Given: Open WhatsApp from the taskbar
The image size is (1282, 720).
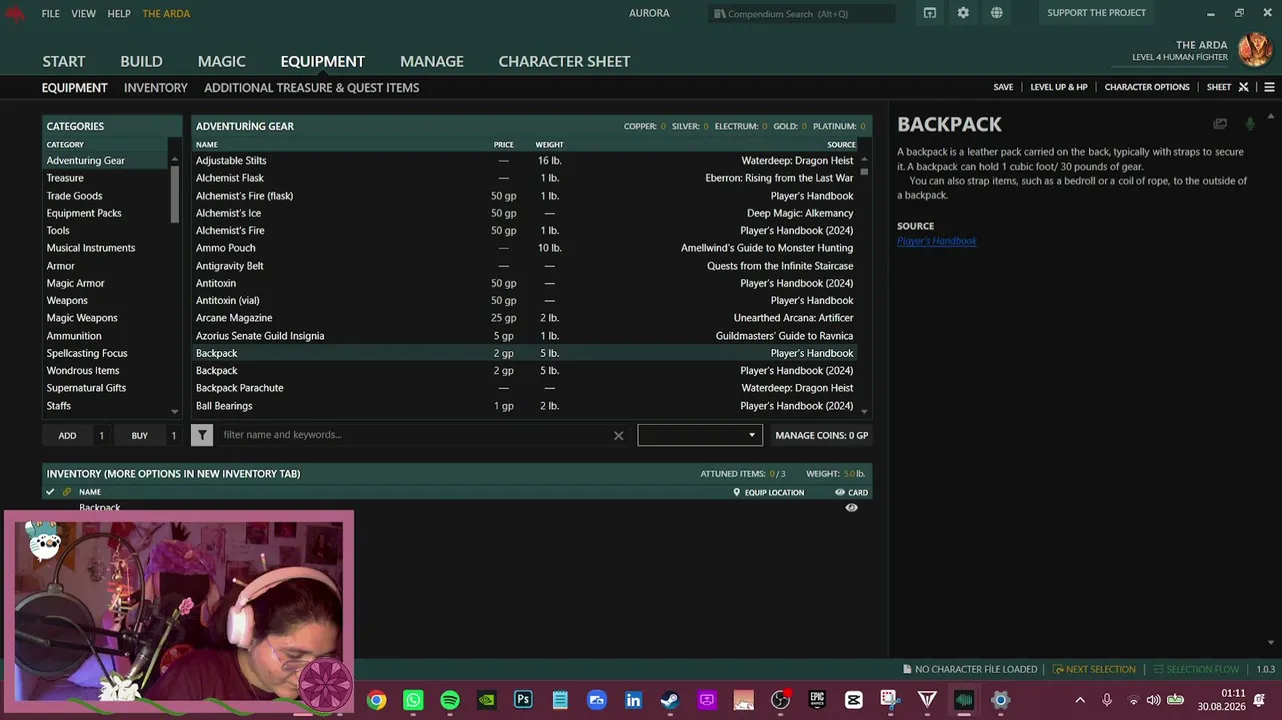Looking at the screenshot, I should pyautogui.click(x=413, y=700).
